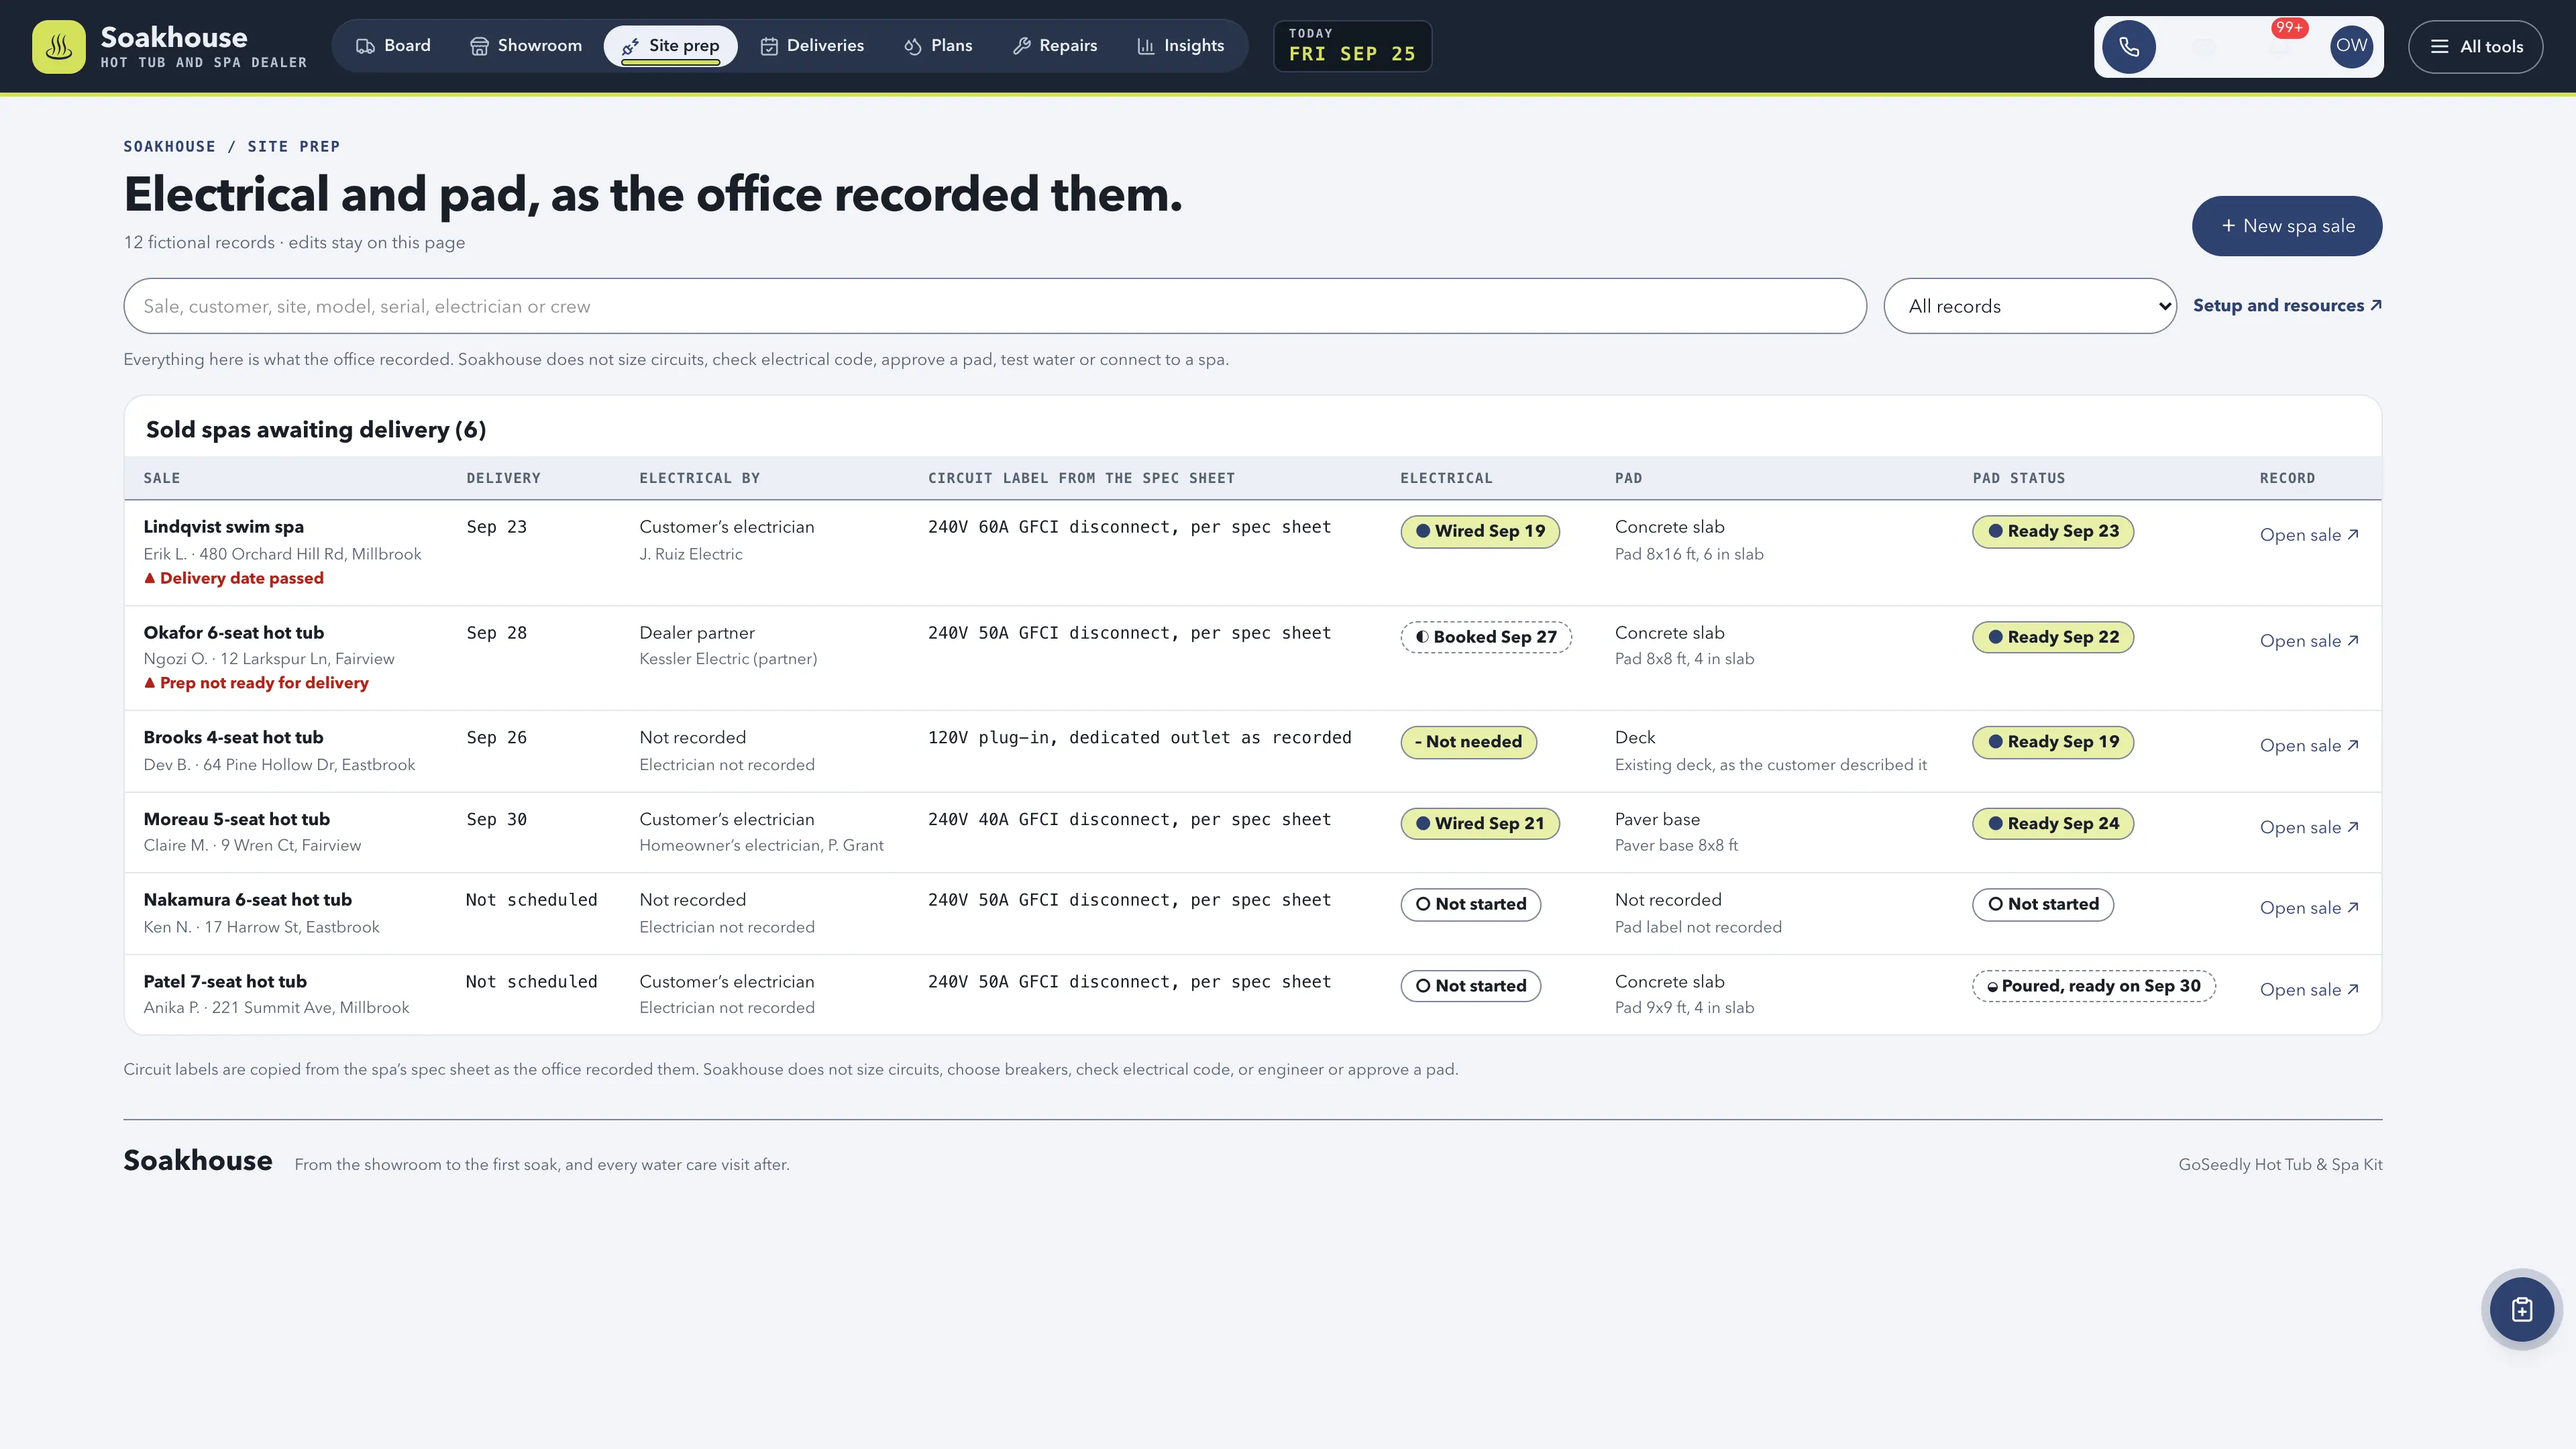Click the Soakhouse steam logo icon
This screenshot has height=1449, width=2576.
point(59,47)
